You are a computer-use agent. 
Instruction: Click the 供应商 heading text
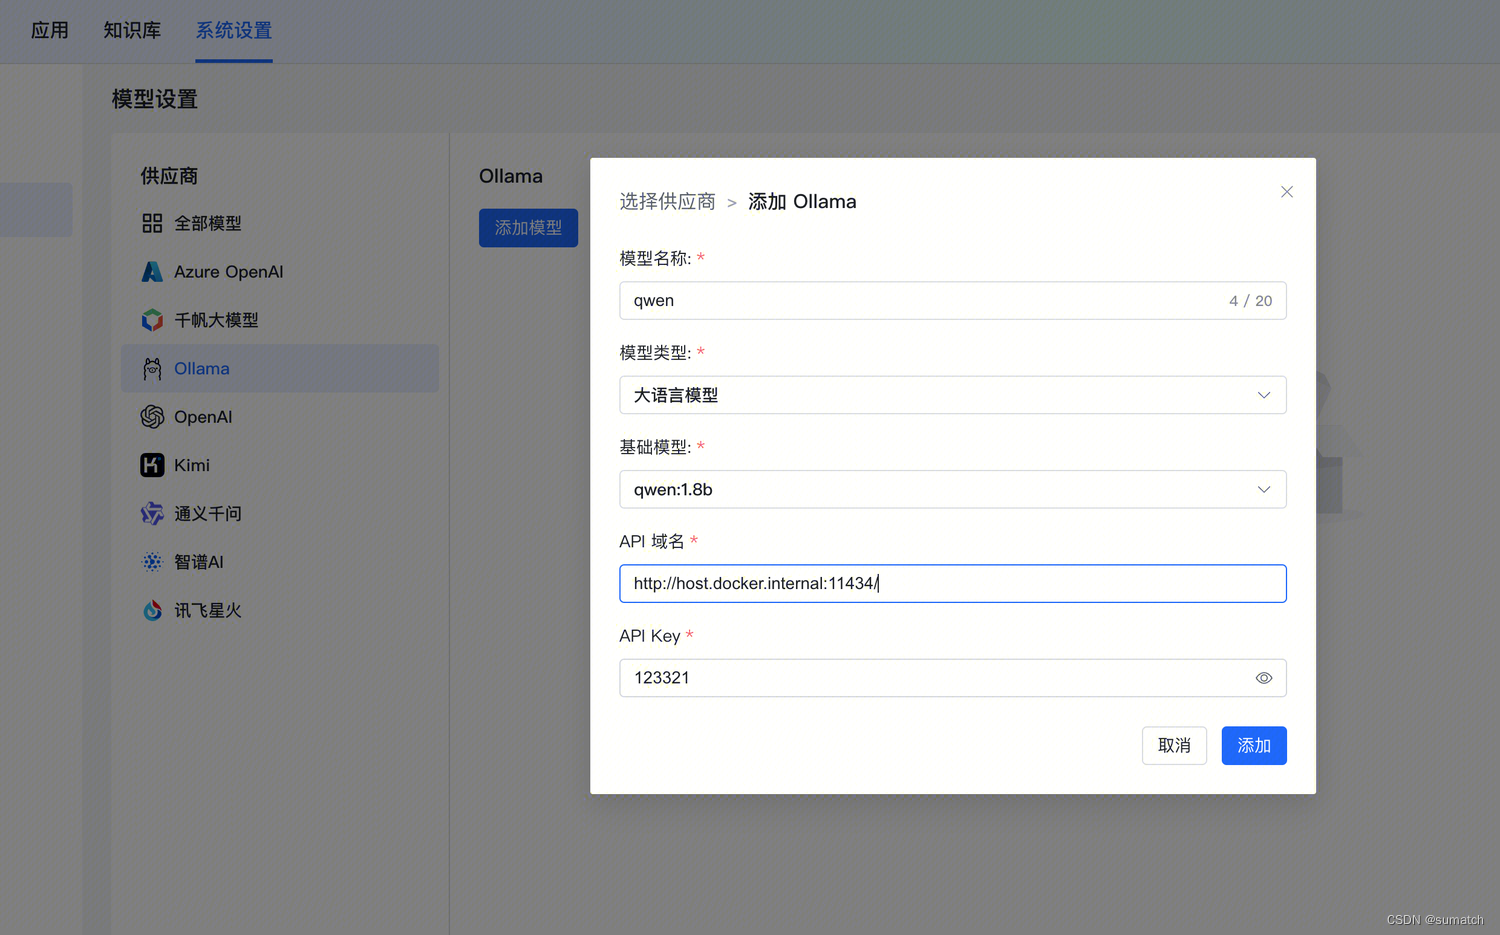click(169, 176)
